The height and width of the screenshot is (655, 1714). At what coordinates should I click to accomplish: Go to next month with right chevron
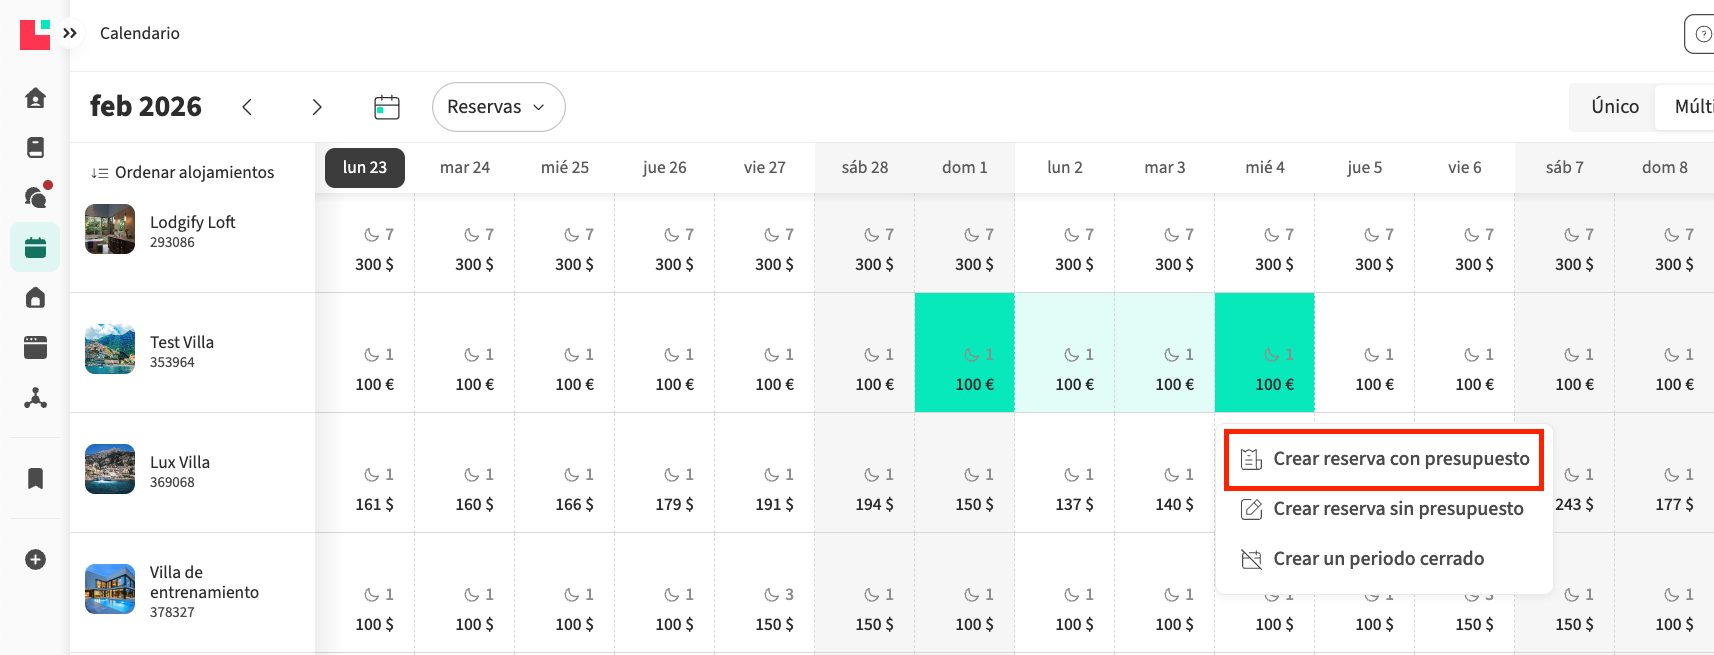tap(317, 107)
